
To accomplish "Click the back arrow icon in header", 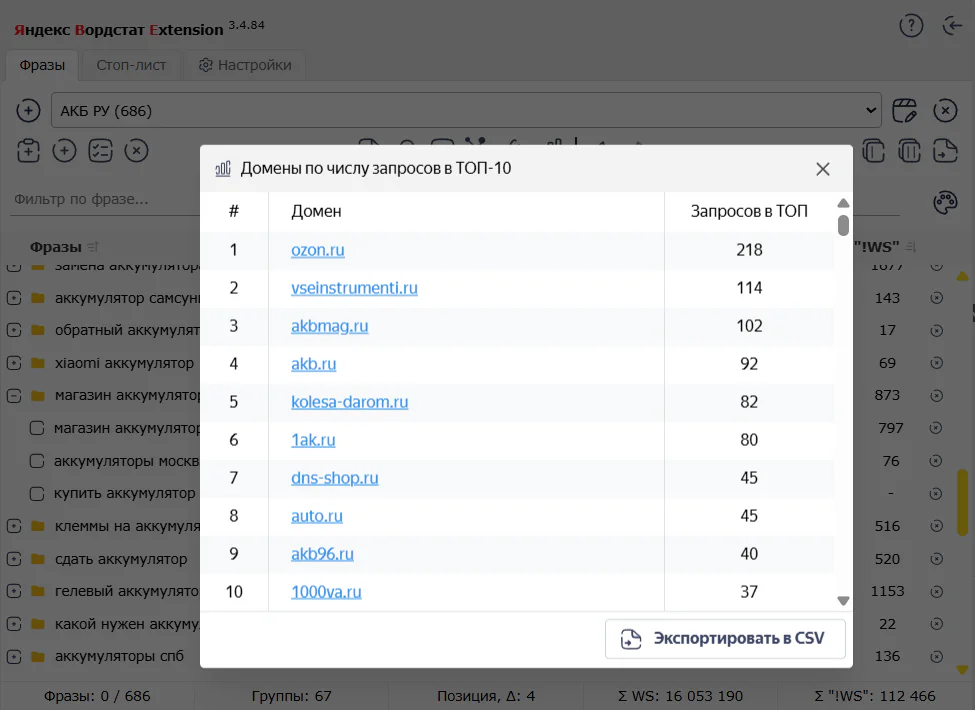I will coord(952,25).
